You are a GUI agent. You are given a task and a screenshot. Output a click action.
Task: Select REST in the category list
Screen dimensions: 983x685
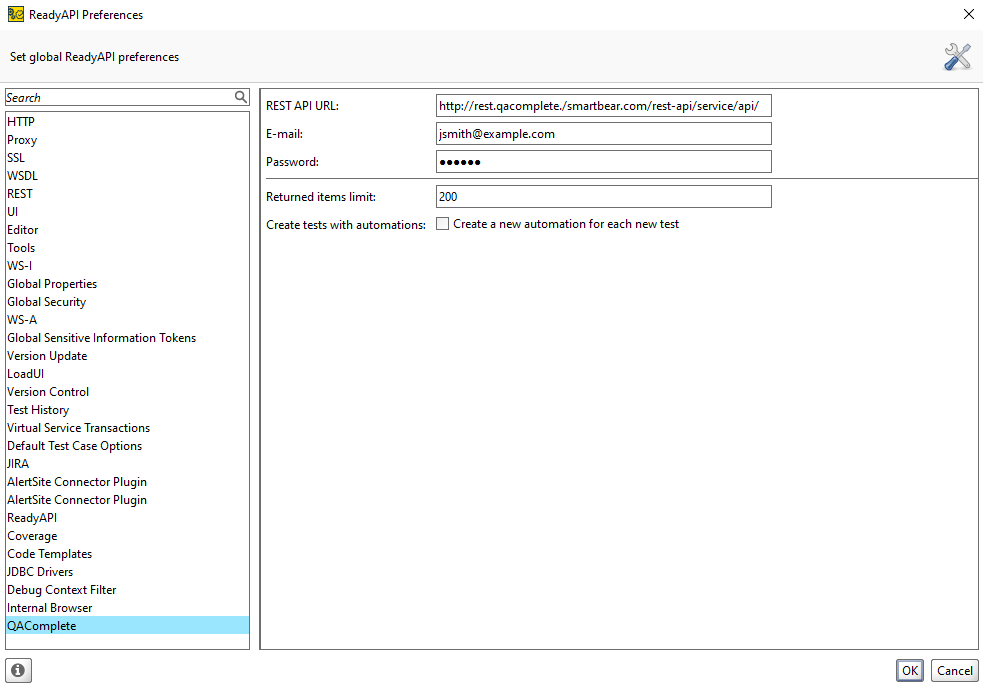pos(127,194)
